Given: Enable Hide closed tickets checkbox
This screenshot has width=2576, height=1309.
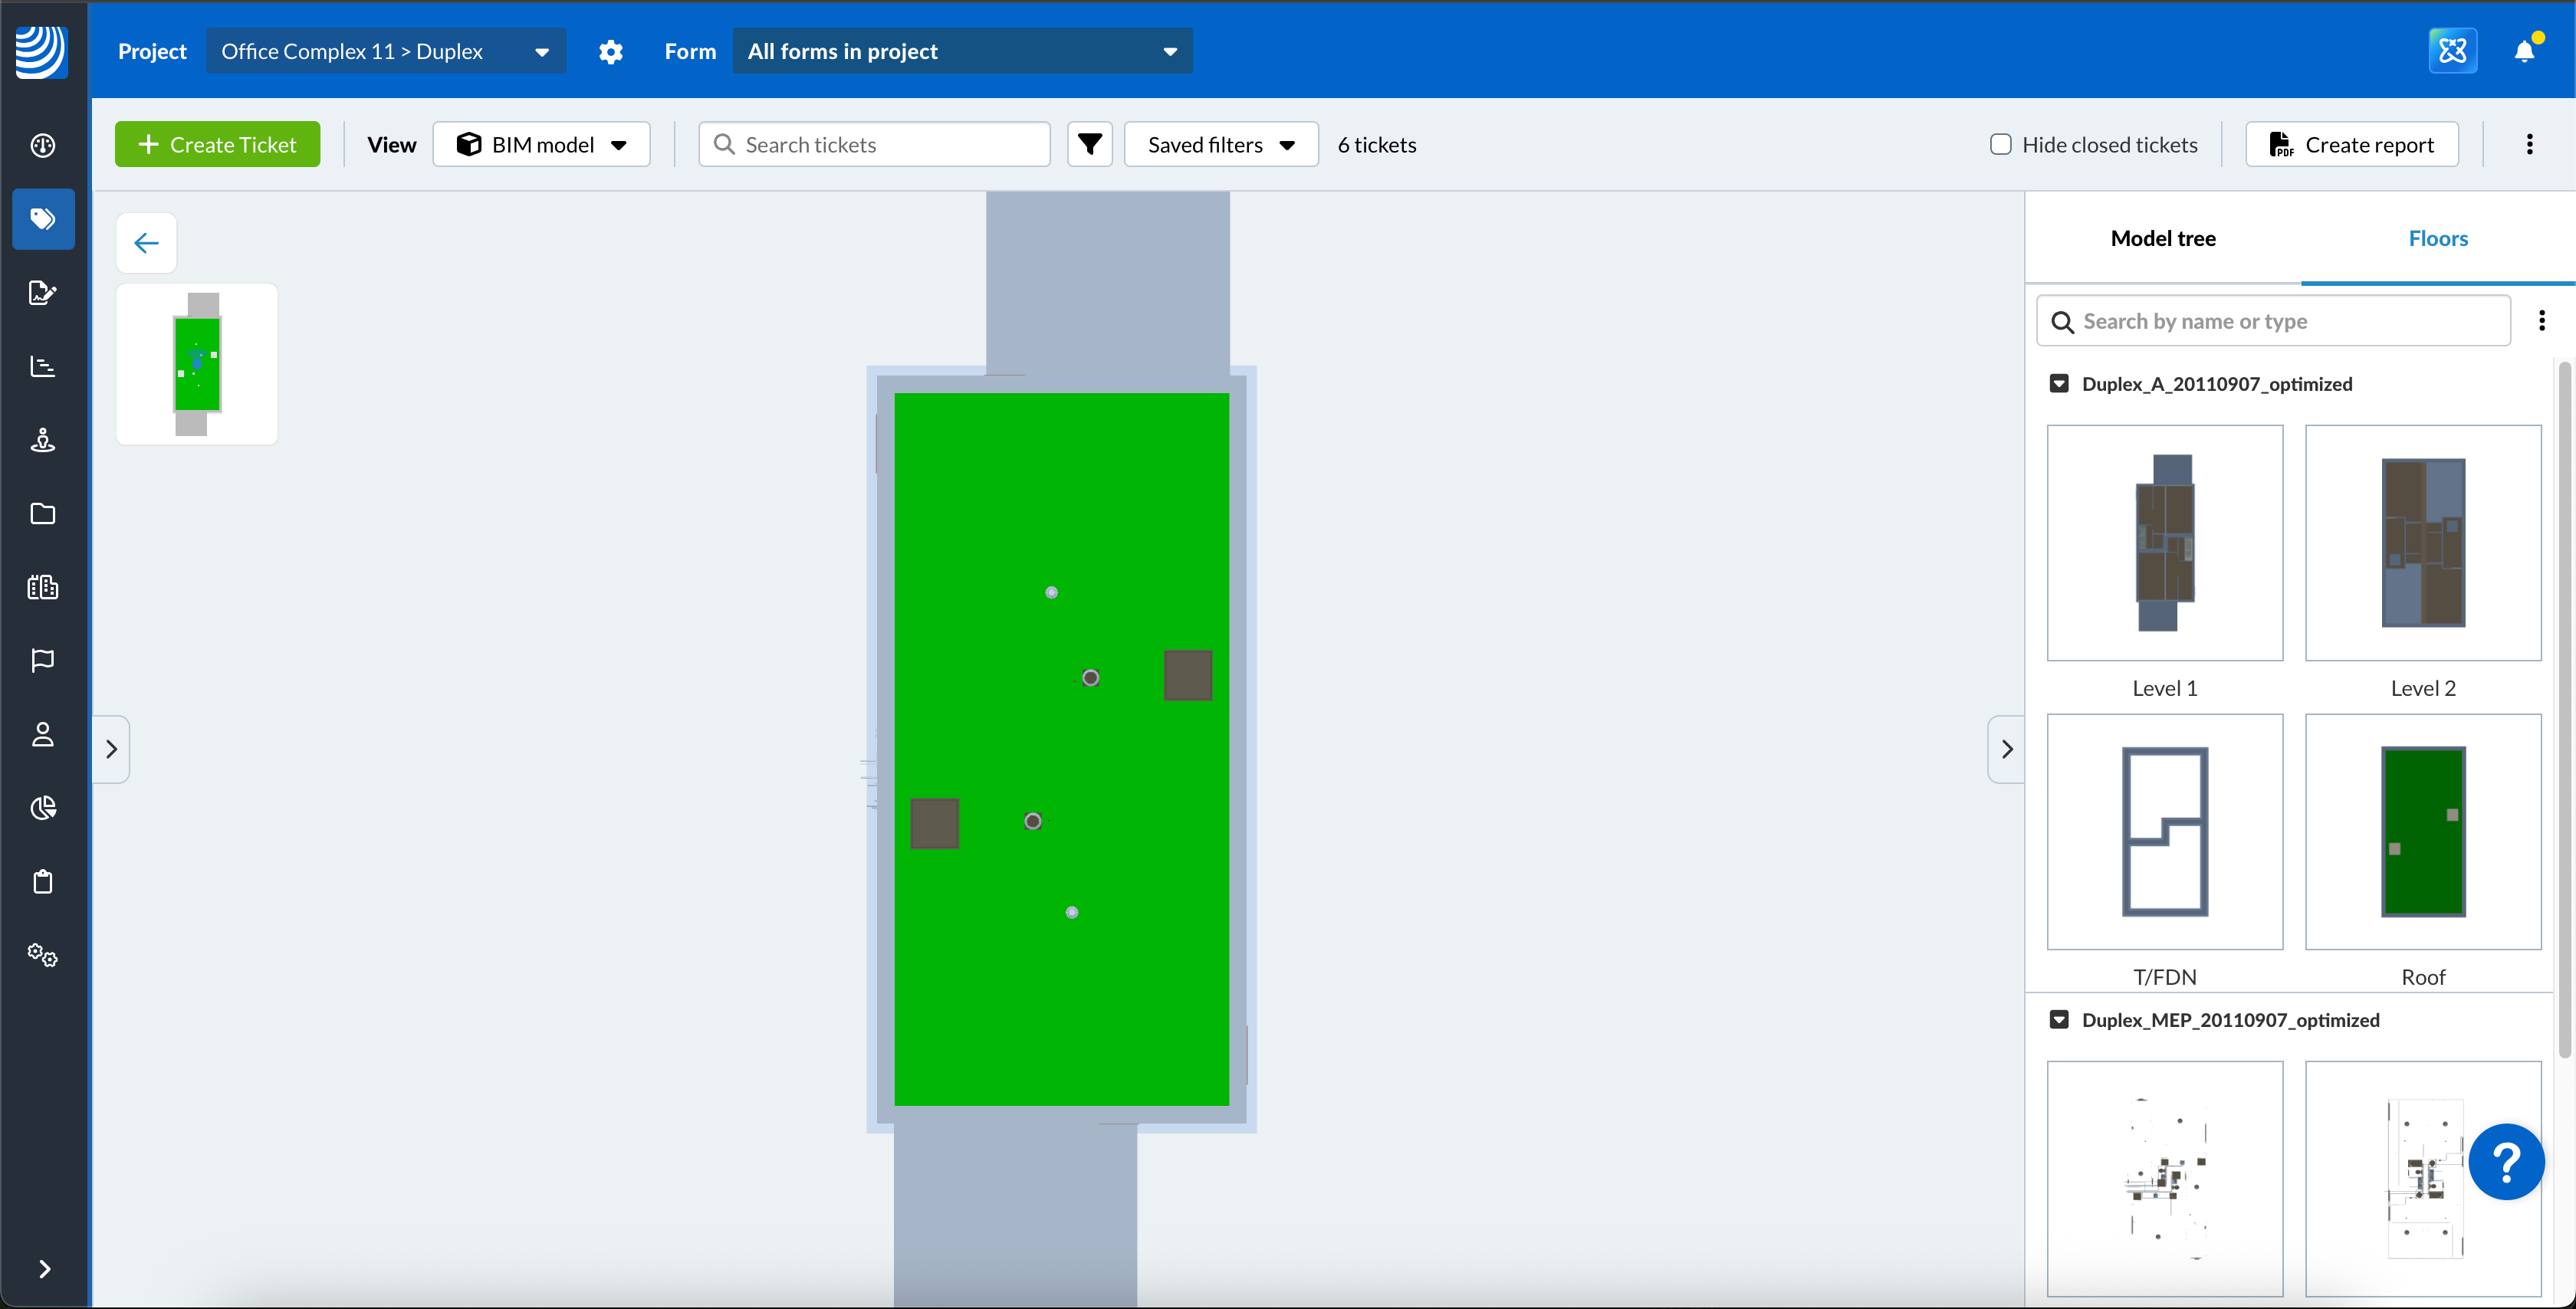Looking at the screenshot, I should (x=2000, y=144).
